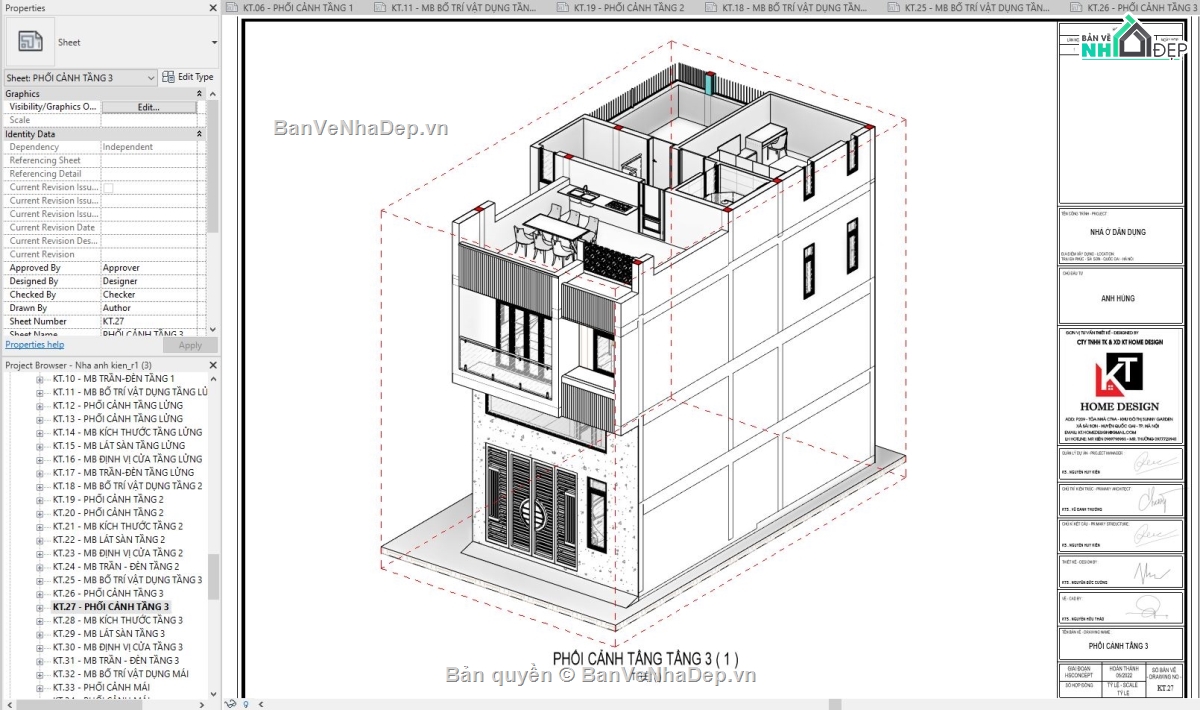Select KT.28 - MB KÍCH THƯỚC TẦNG 3 sheet
The image size is (1200, 710).
(118, 620)
